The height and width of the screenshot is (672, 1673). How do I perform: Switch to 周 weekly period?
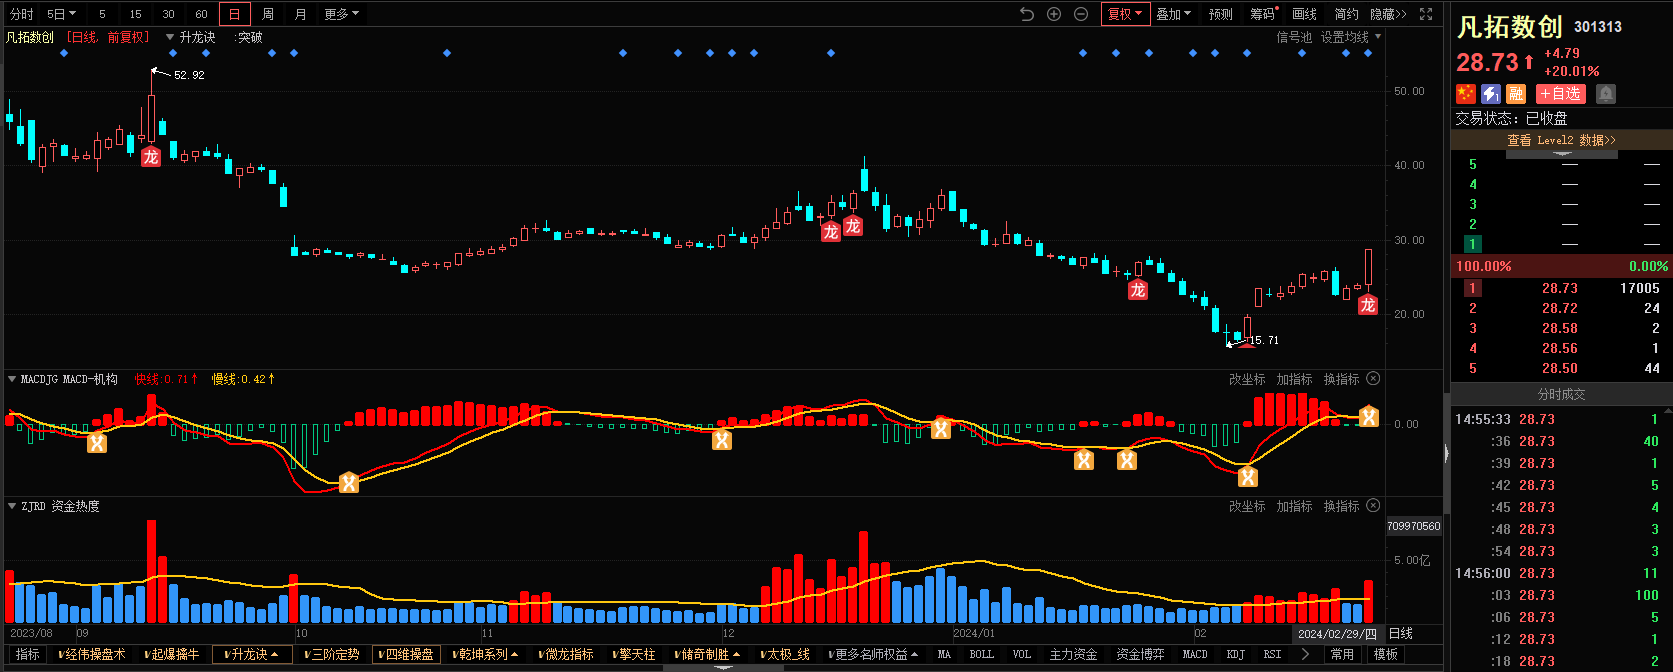tap(268, 14)
